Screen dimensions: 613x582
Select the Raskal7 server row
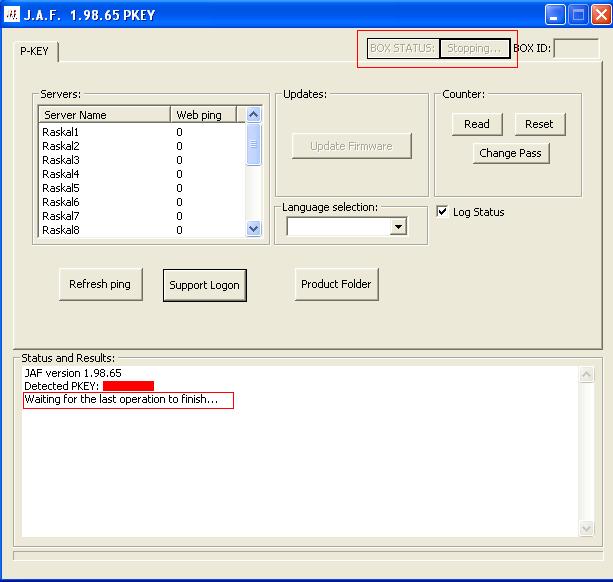click(142, 217)
